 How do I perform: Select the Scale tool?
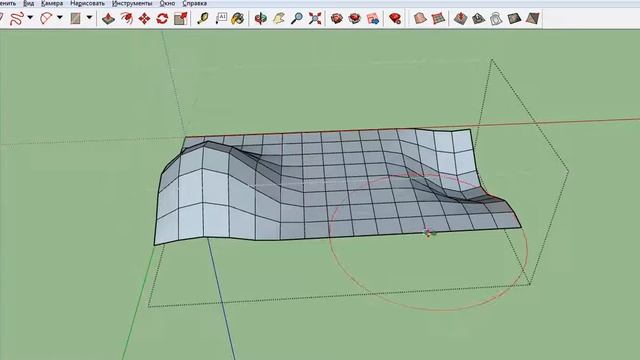point(180,18)
